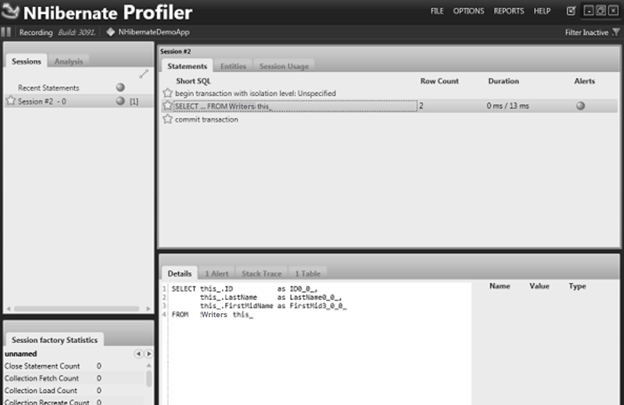Open the 1 Table tab
Screen dimensions: 624x405
pyautogui.click(x=307, y=274)
